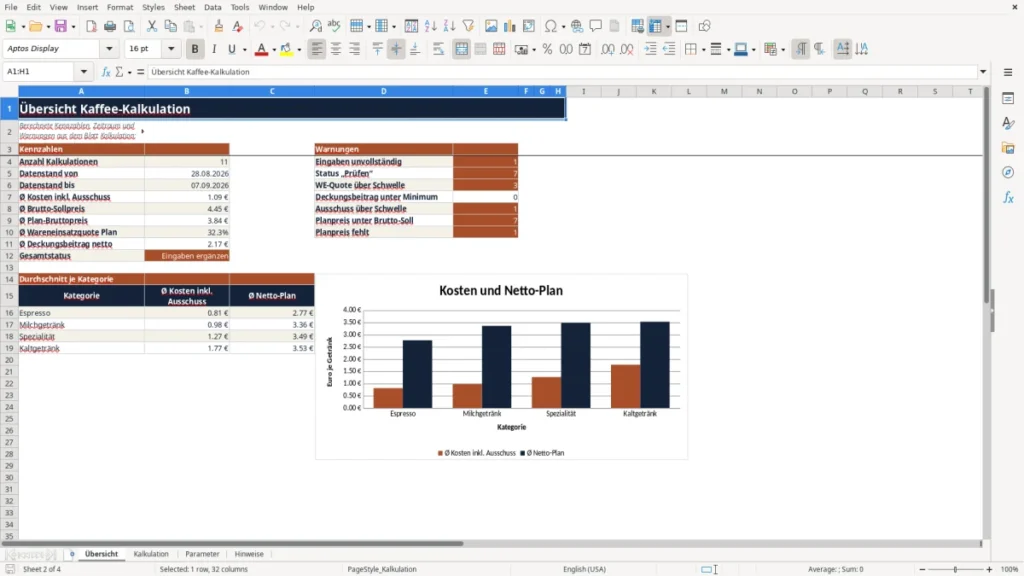Screen dimensions: 1024x576
Task: Select the column D header
Action: pyautogui.click(x=383, y=91)
